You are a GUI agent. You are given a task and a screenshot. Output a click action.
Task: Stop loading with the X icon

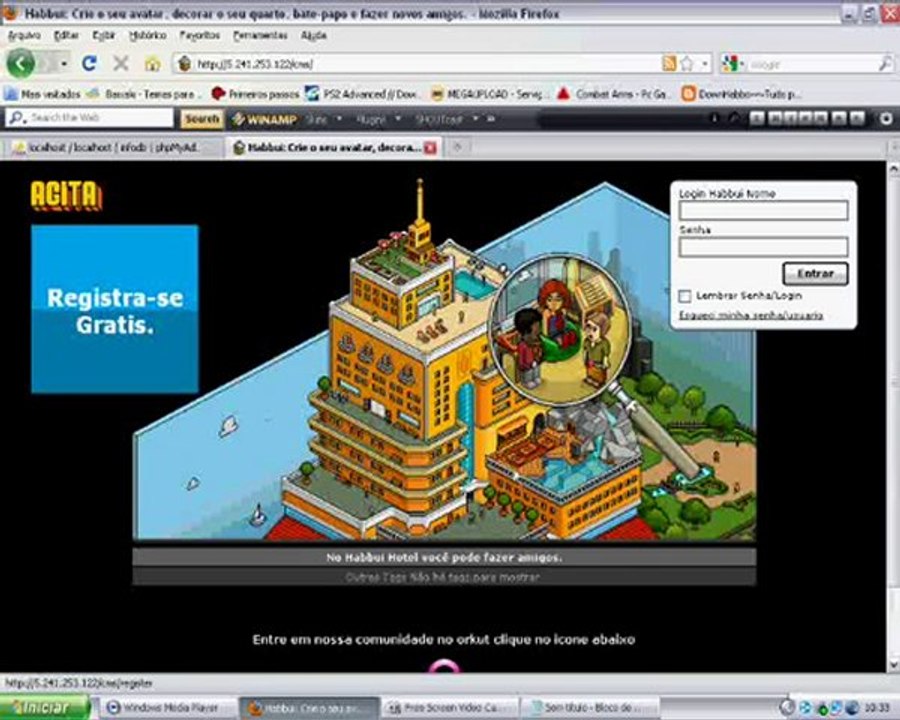pyautogui.click(x=121, y=63)
